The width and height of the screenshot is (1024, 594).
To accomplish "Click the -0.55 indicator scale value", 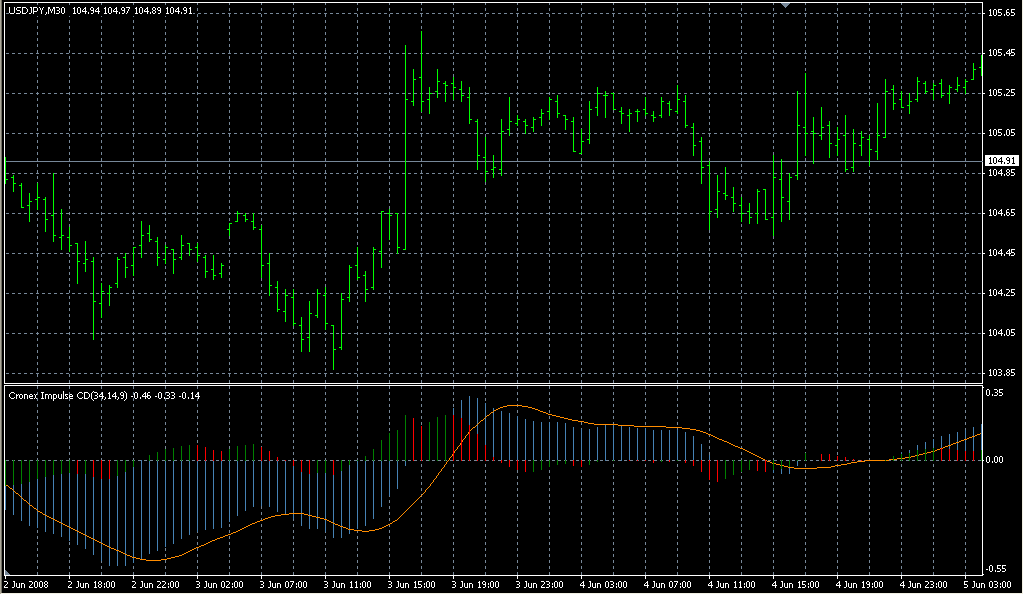I will coord(996,567).
